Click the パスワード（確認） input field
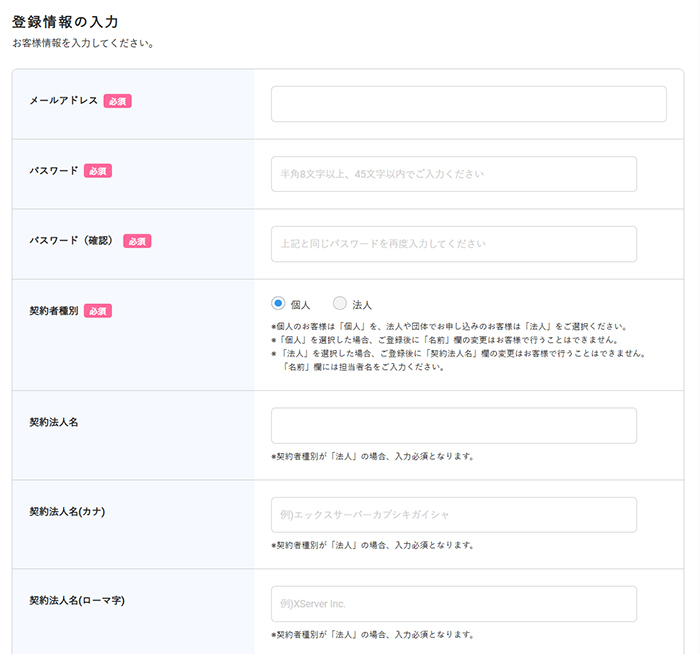 pos(453,244)
